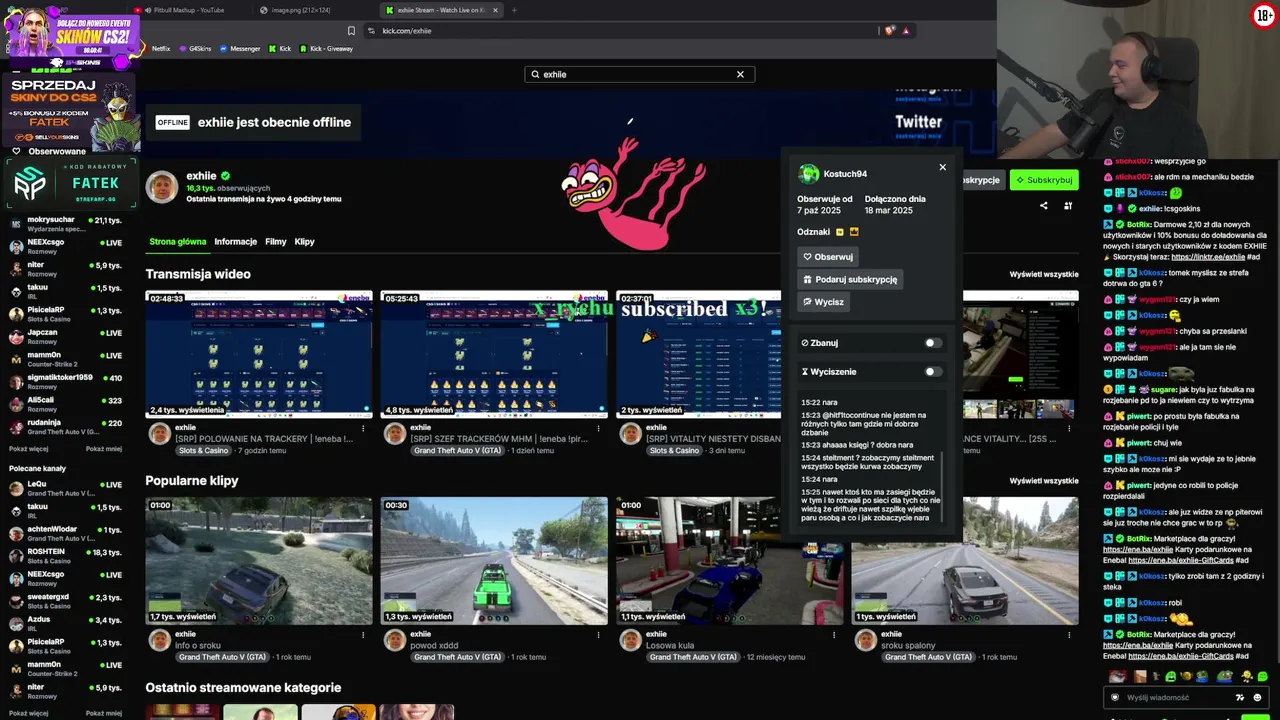Open LeQu channel in recommended list
The width and height of the screenshot is (1280, 720).
click(65, 488)
